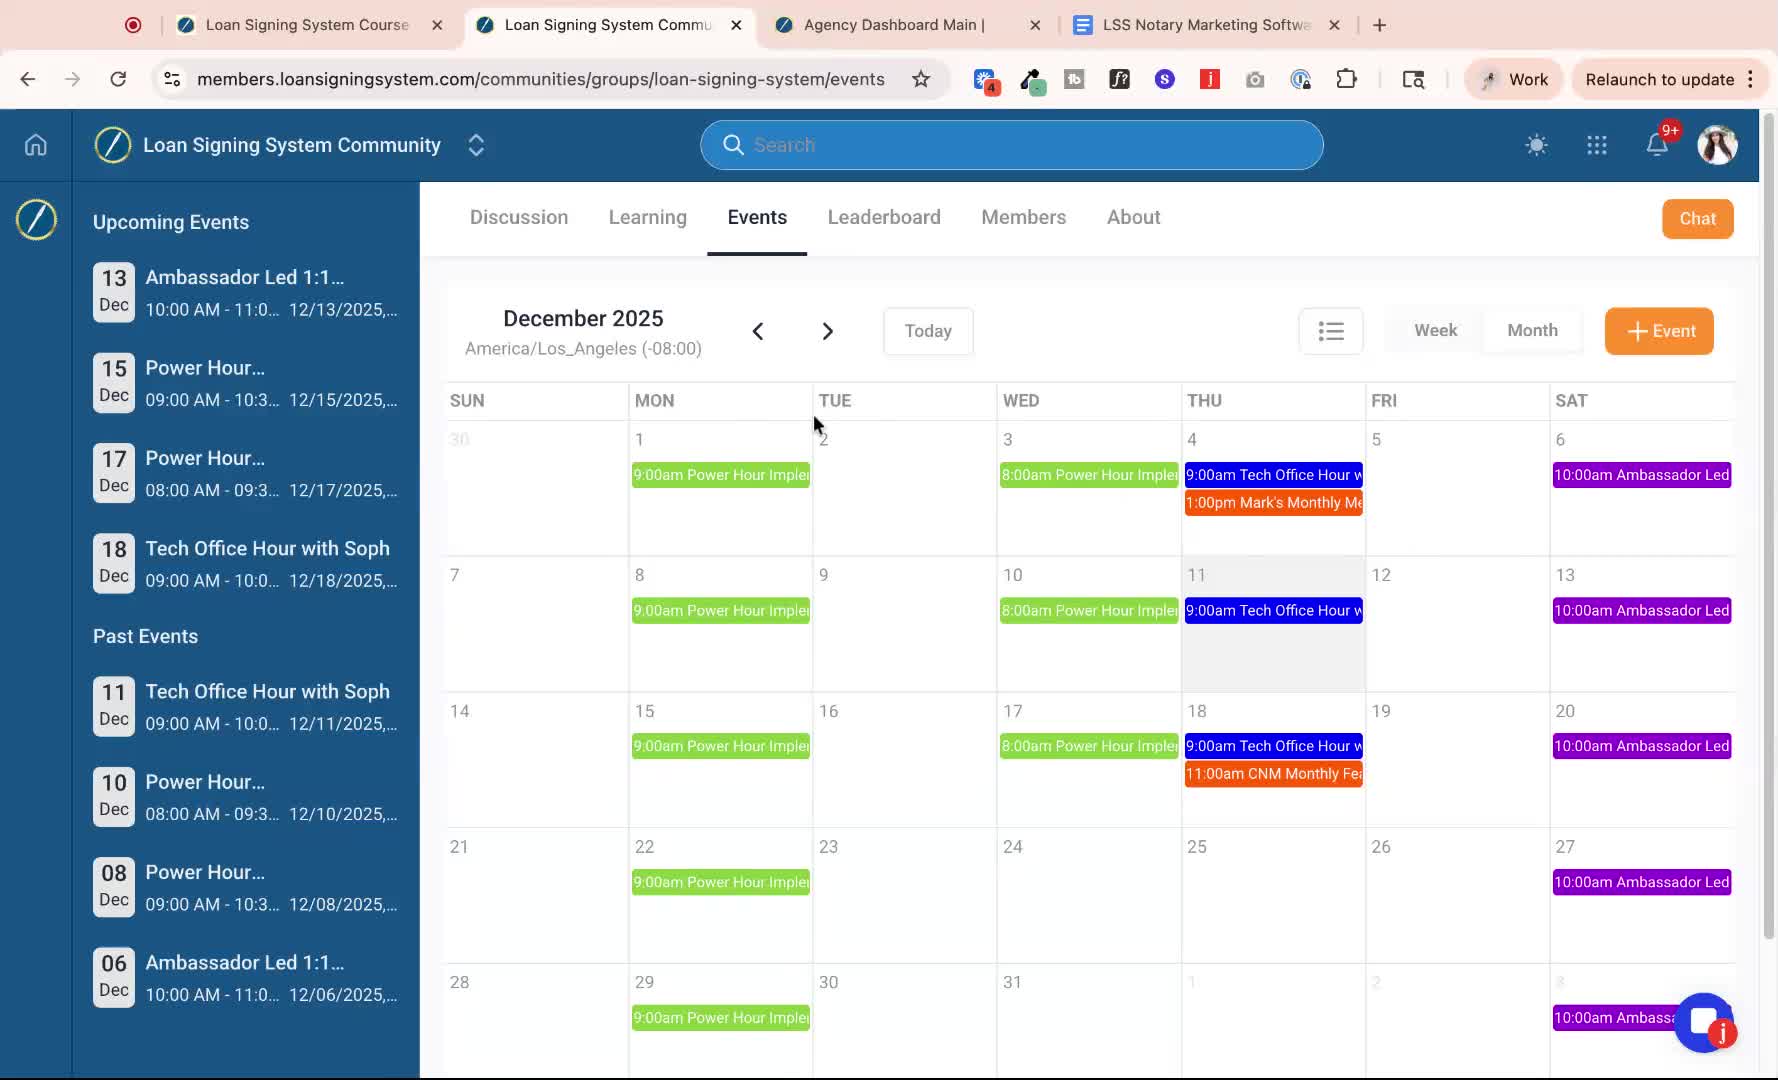Image resolution: width=1778 pixels, height=1080 pixels.
Task: Open 06 Dec Ambassador Led past event
Action: 246,978
